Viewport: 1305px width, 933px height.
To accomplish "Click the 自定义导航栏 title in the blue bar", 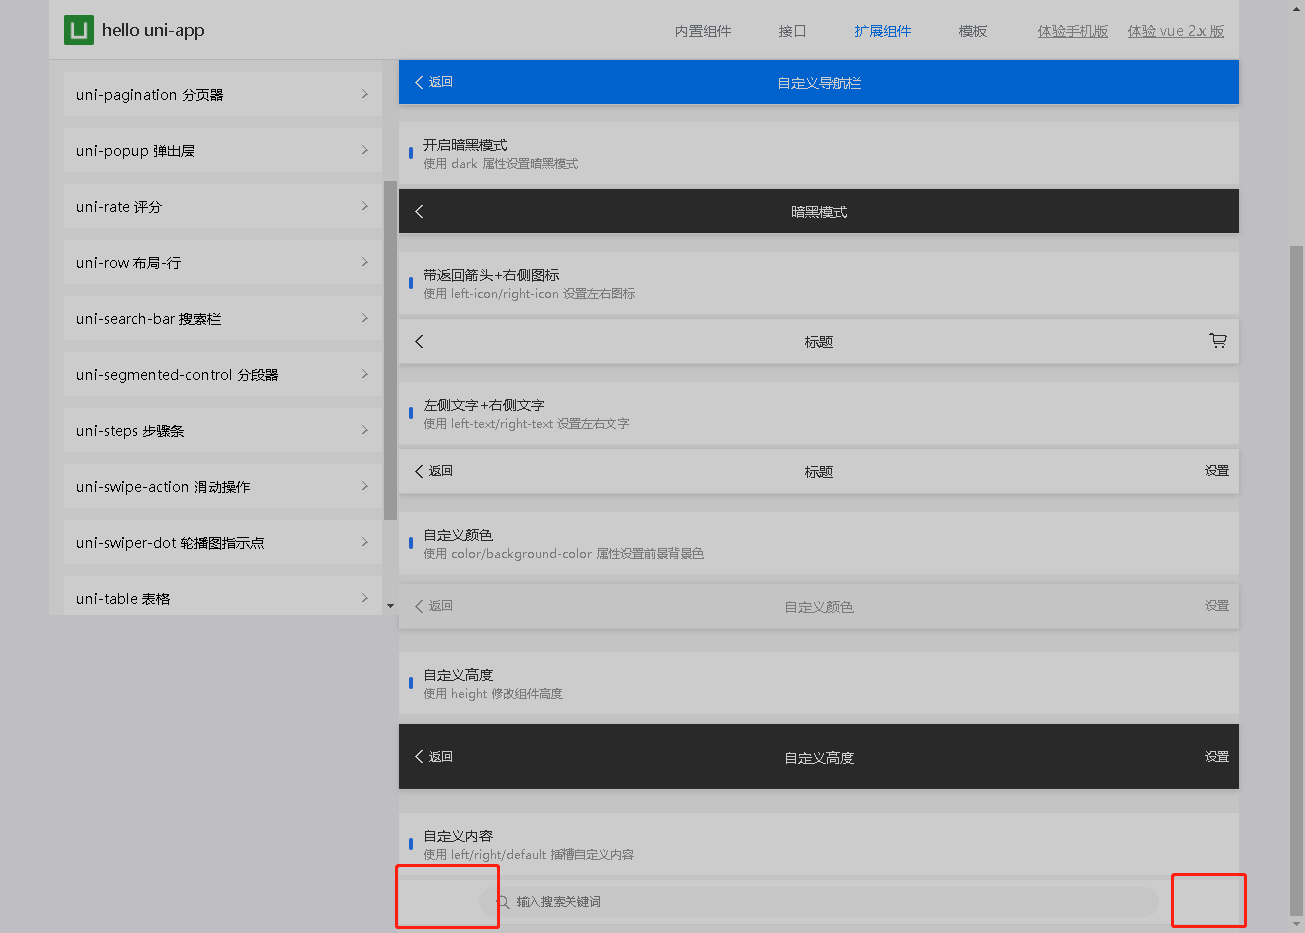I will coord(819,83).
